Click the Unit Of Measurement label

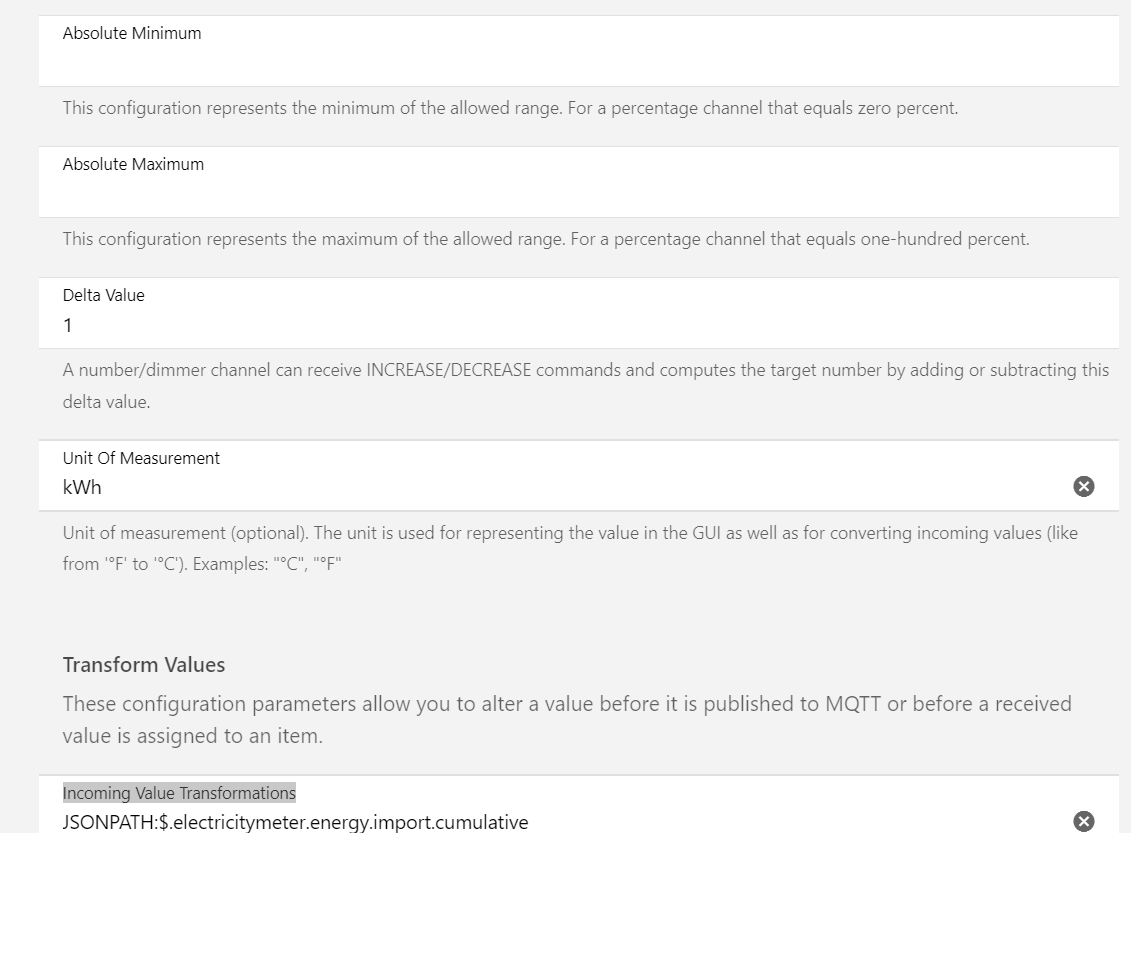(141, 458)
